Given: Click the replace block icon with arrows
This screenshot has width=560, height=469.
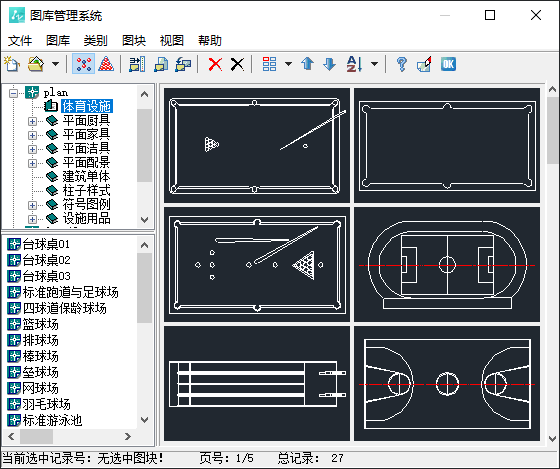Looking at the screenshot, I should (183, 64).
